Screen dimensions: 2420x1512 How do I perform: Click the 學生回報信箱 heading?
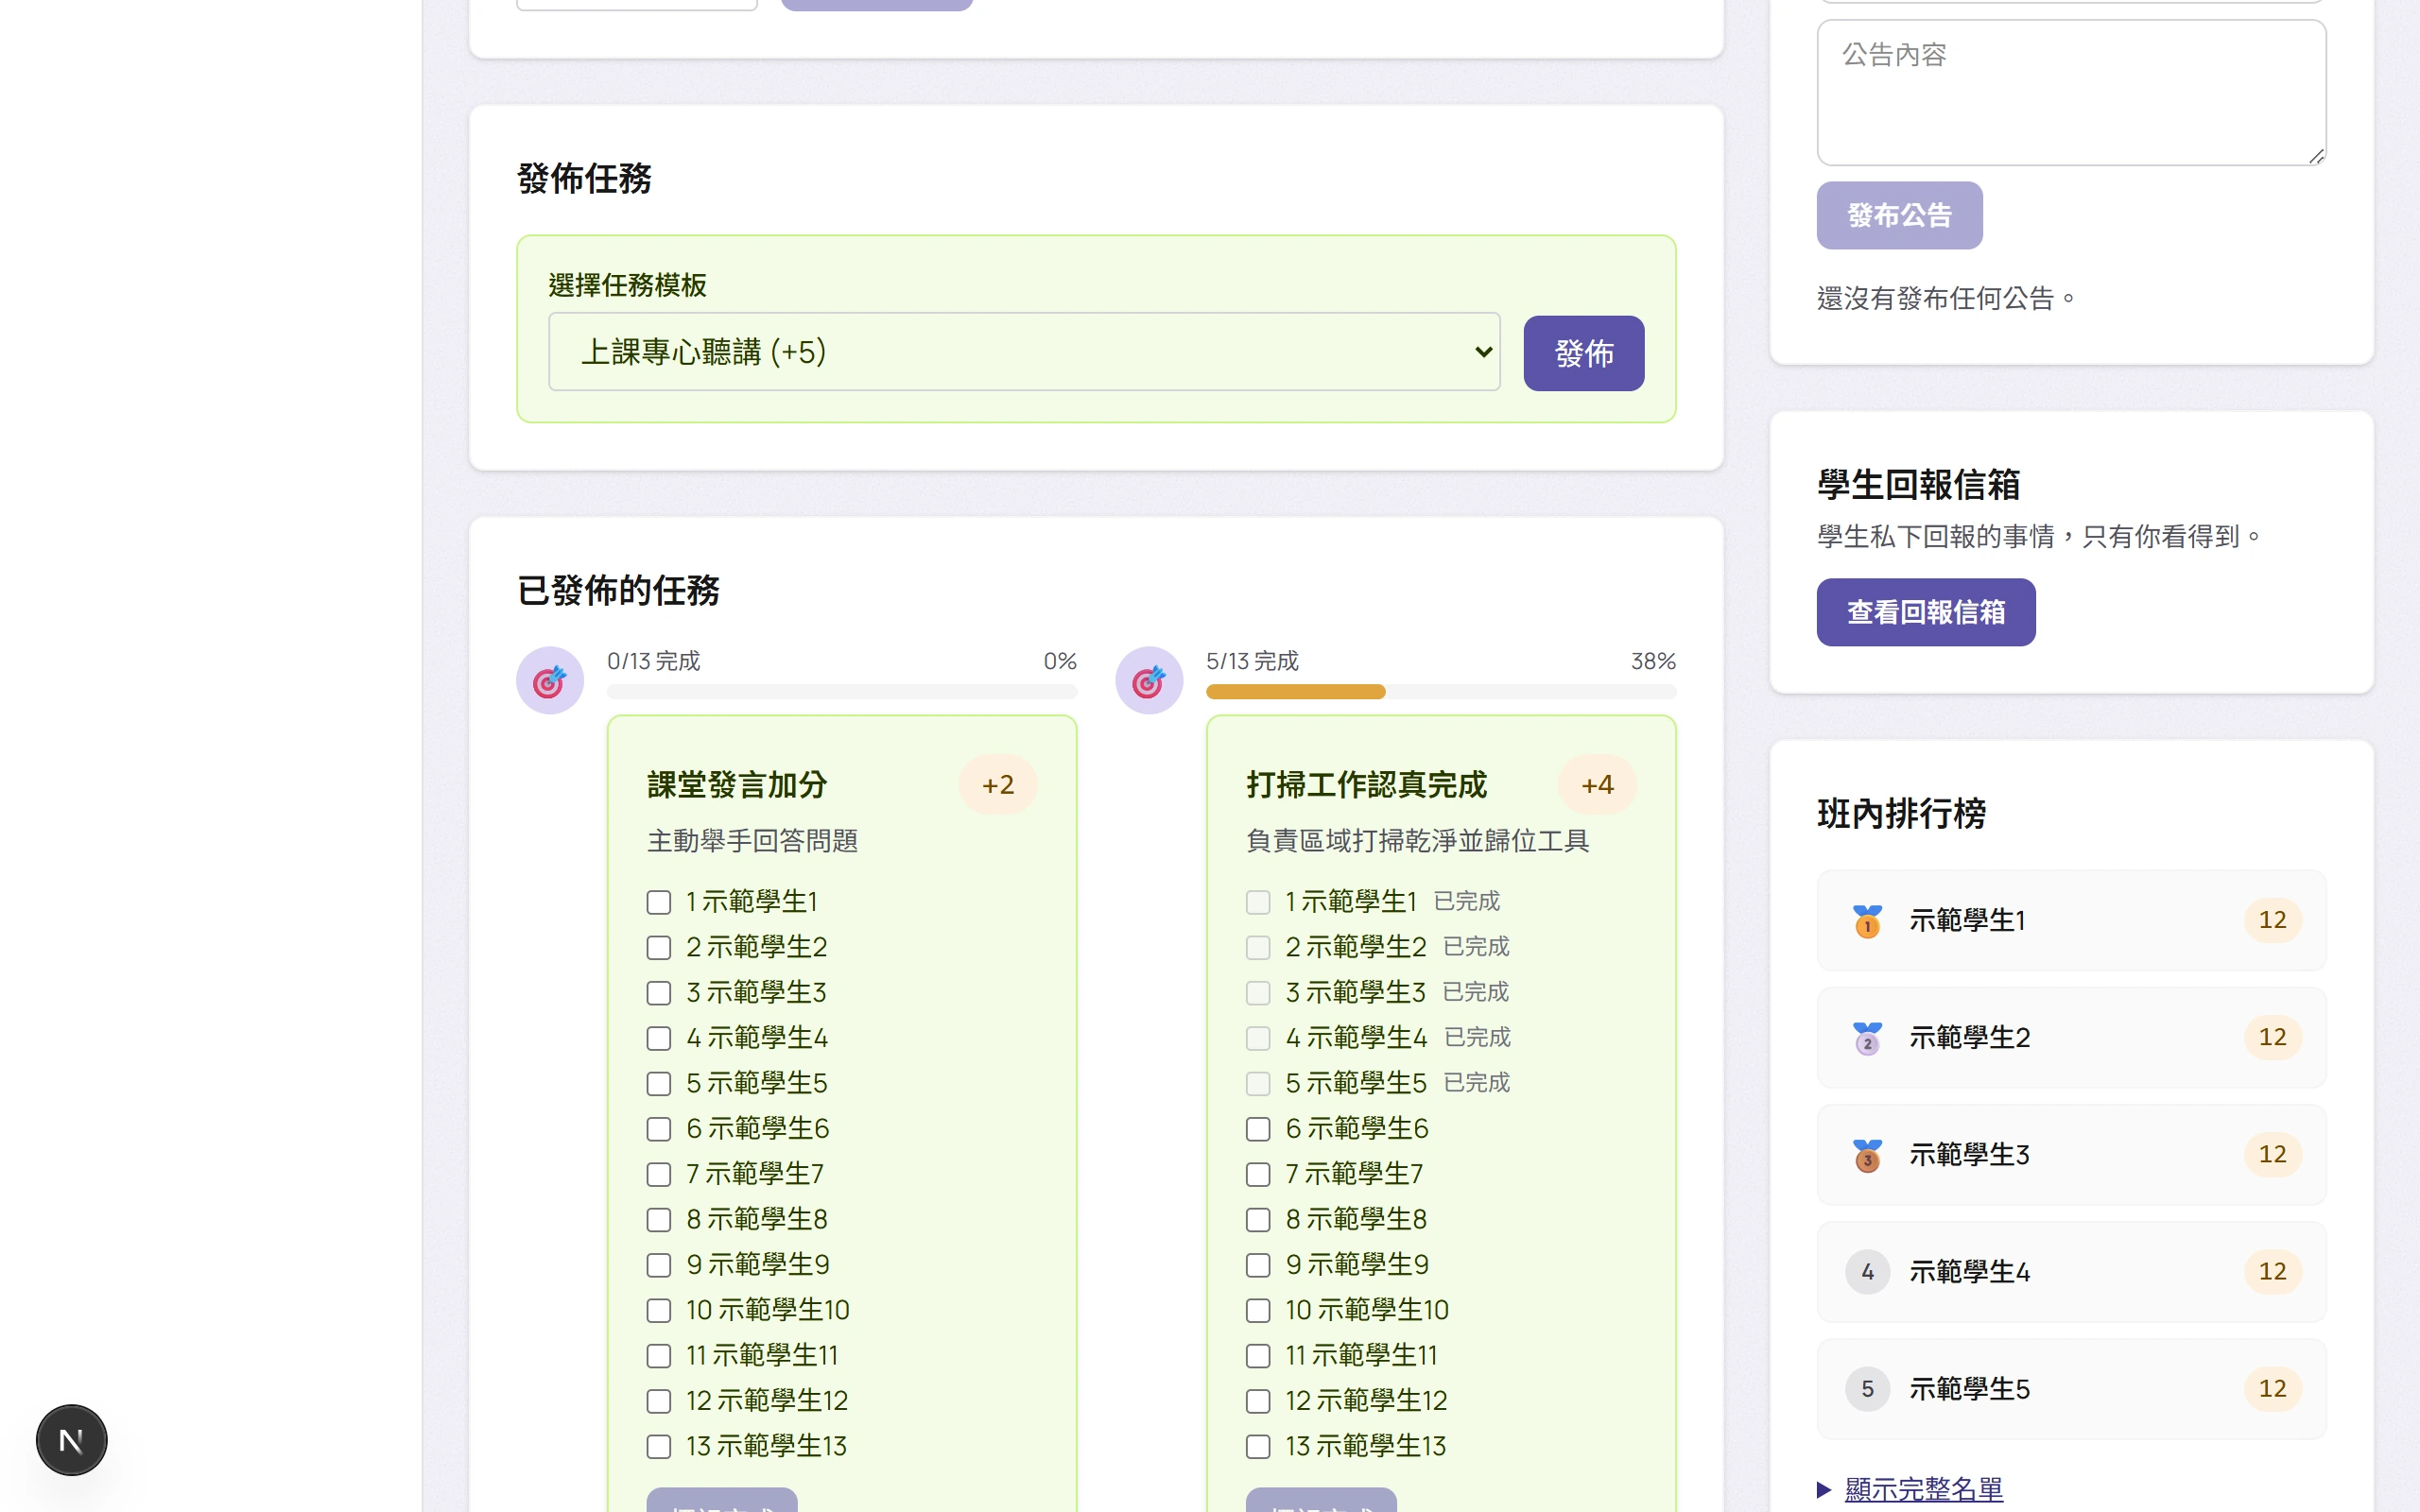tap(1918, 485)
